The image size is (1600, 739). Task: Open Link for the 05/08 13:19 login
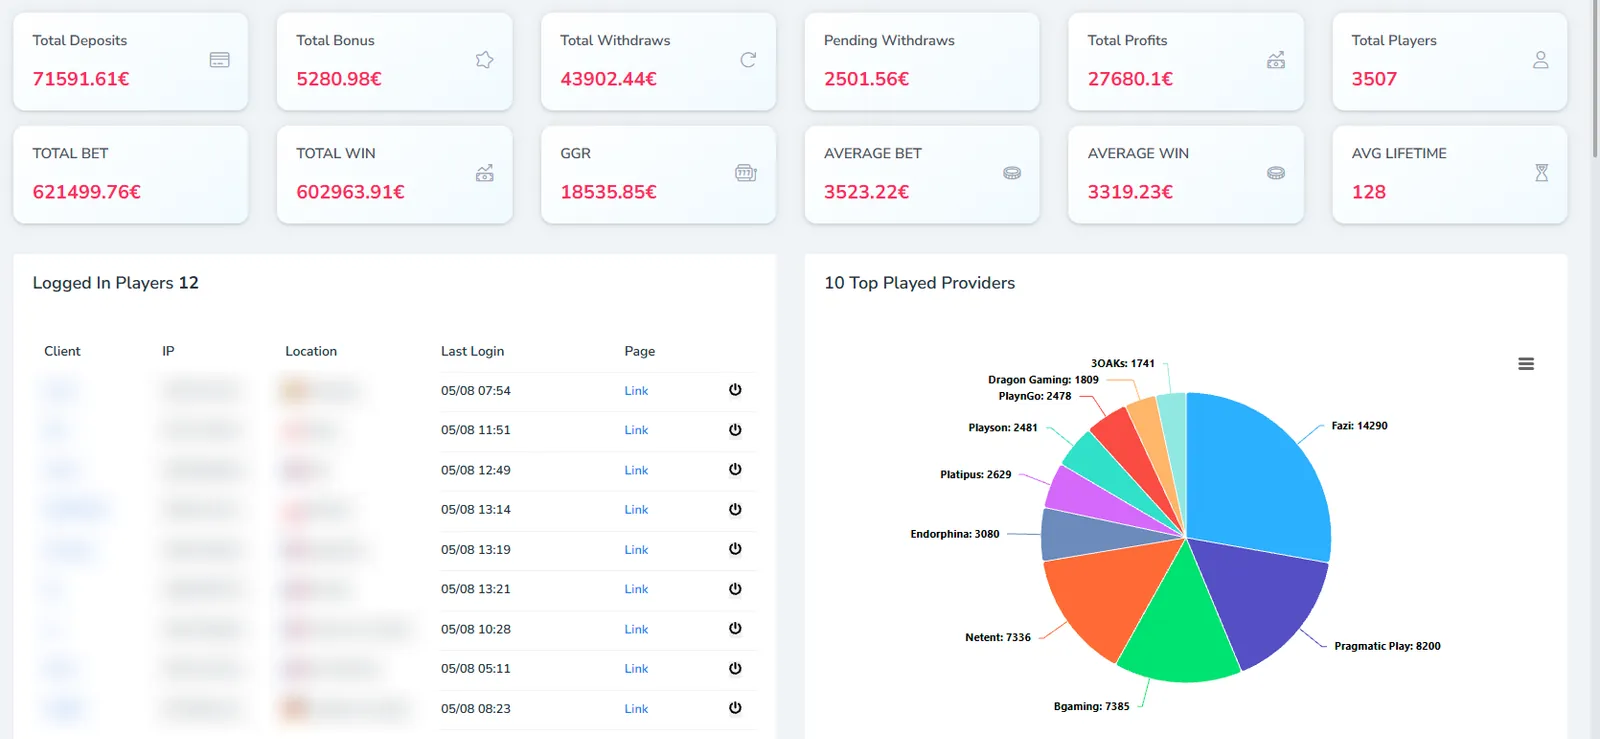click(636, 550)
